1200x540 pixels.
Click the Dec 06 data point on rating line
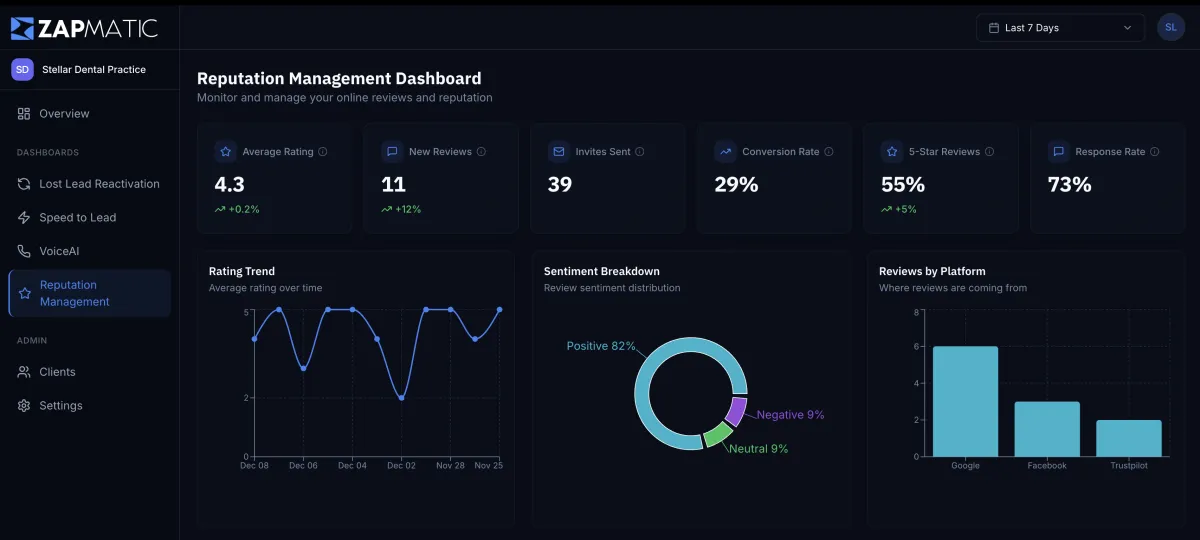click(x=303, y=369)
